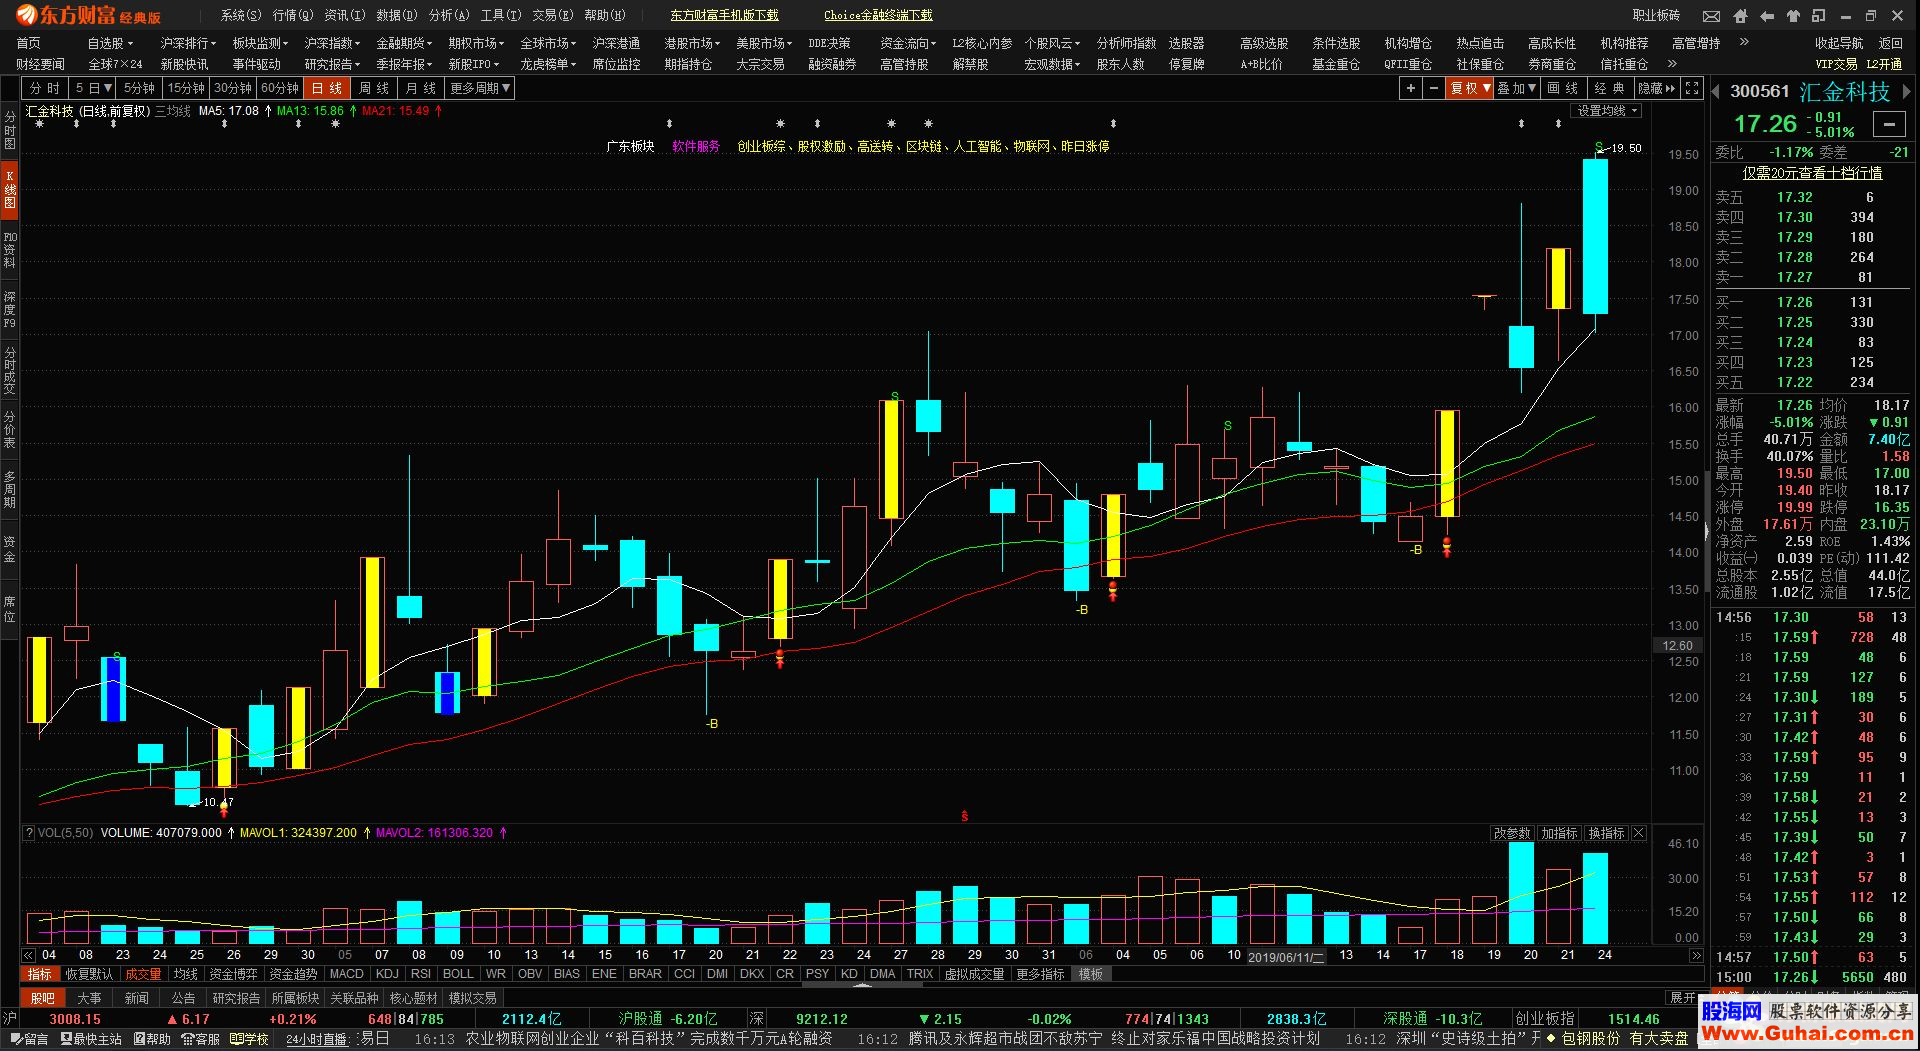
Task: Expand more nav items with top double-chevron
Action: coord(1744,42)
